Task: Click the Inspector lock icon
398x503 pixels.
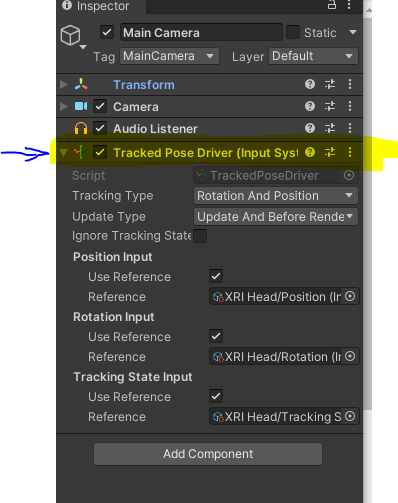Action: [x=332, y=5]
